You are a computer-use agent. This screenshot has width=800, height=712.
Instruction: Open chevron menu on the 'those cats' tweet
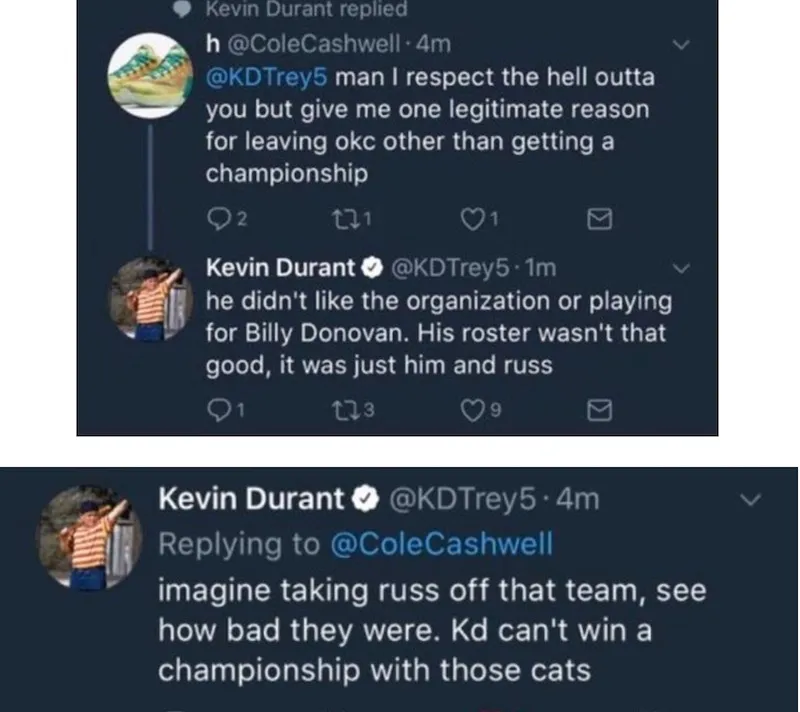click(754, 498)
